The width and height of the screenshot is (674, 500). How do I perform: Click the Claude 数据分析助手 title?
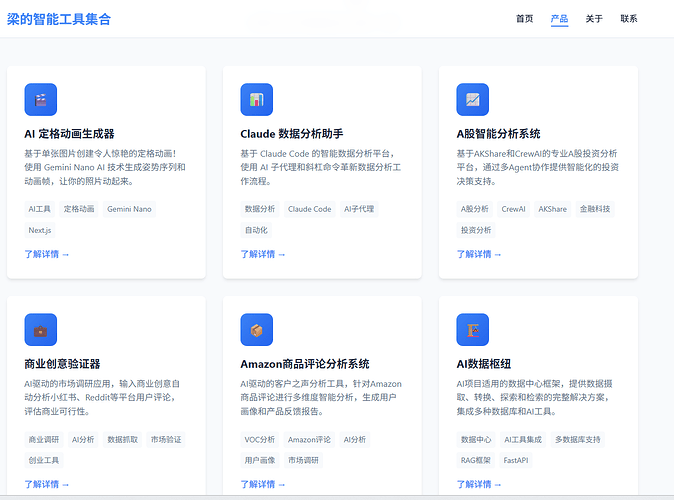pos(292,134)
